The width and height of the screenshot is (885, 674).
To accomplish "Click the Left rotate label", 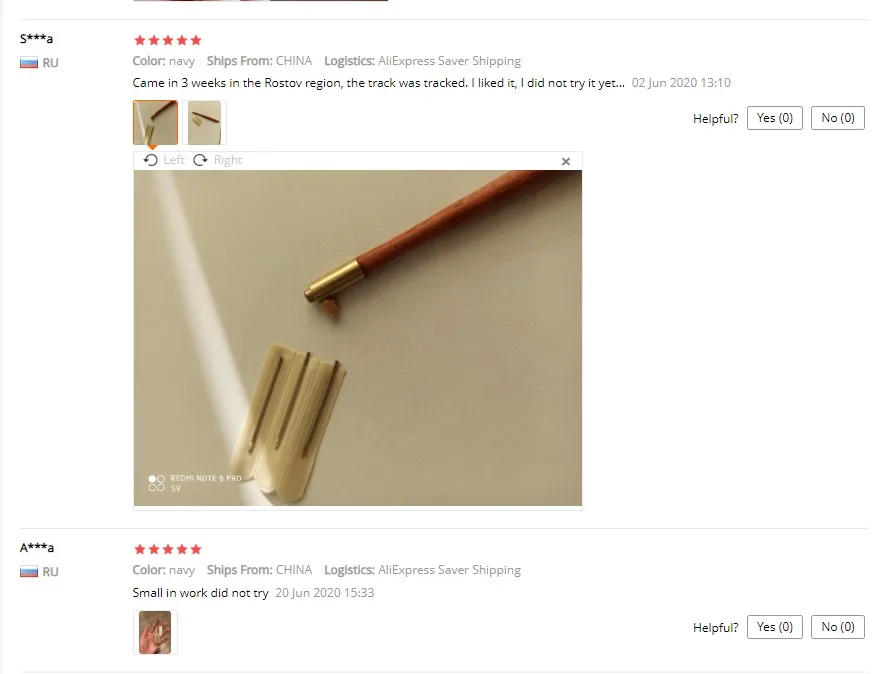I will pos(174,160).
